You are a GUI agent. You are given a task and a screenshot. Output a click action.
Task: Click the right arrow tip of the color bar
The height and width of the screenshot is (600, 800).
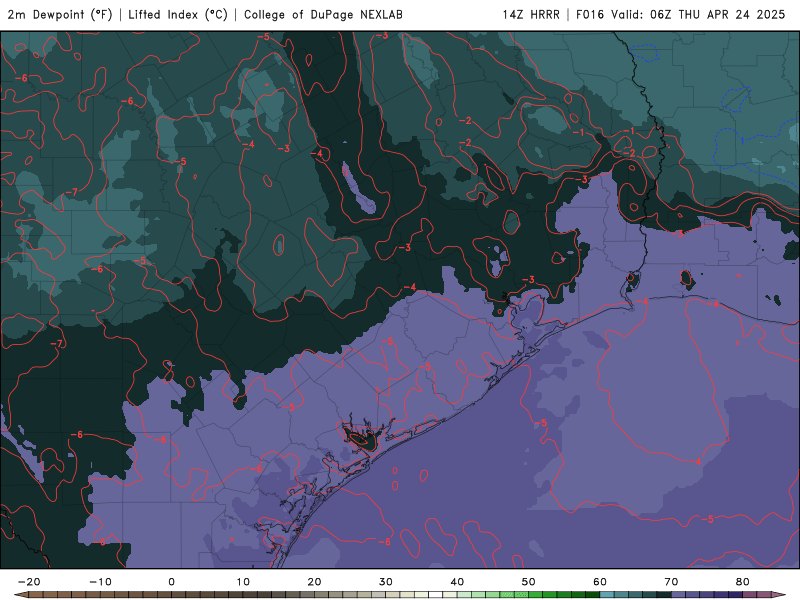click(780, 595)
